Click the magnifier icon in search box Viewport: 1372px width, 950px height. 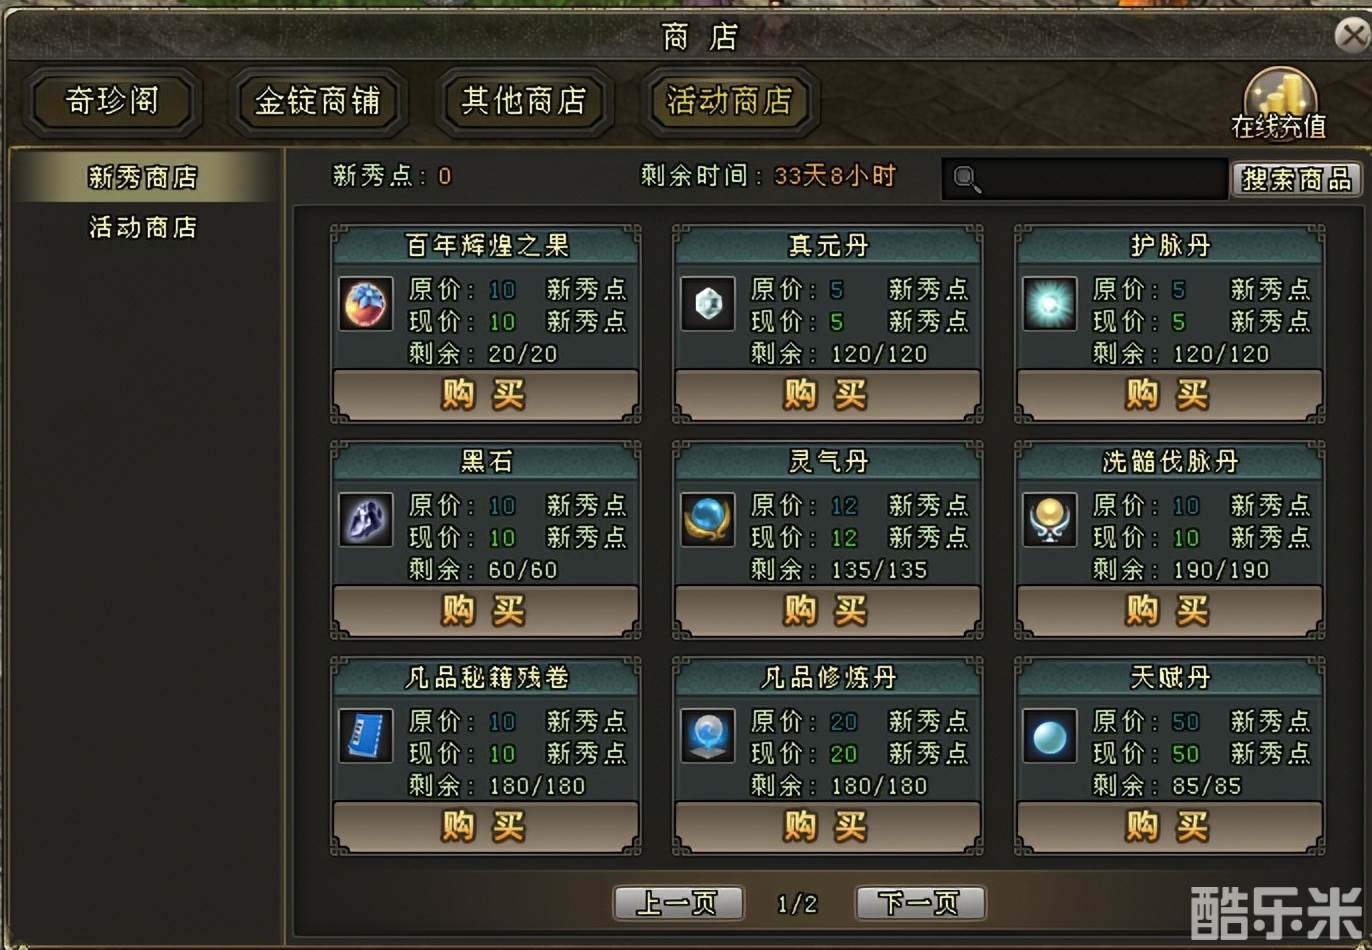pyautogui.click(x=966, y=179)
